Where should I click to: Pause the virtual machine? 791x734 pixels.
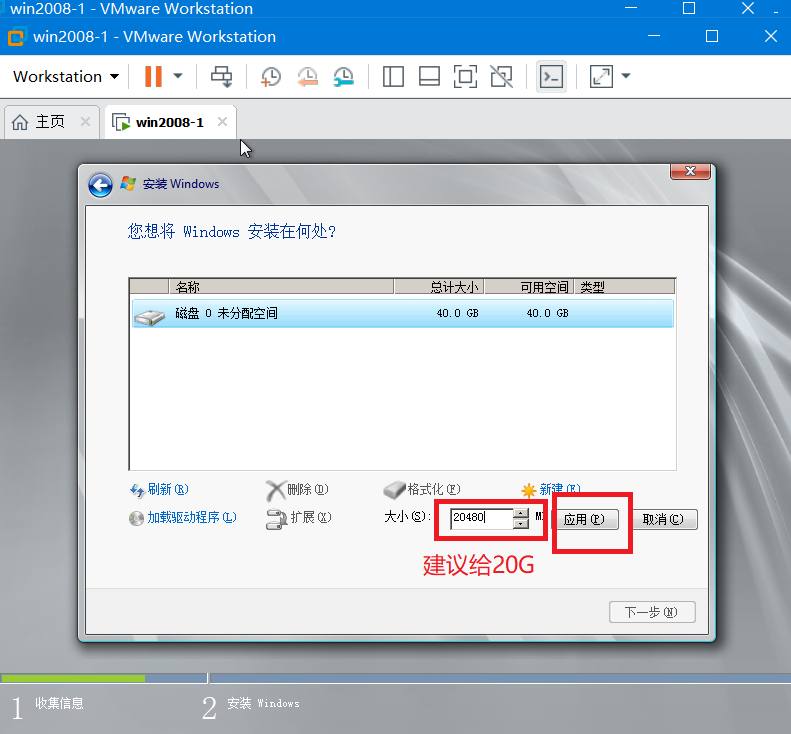[x=153, y=77]
